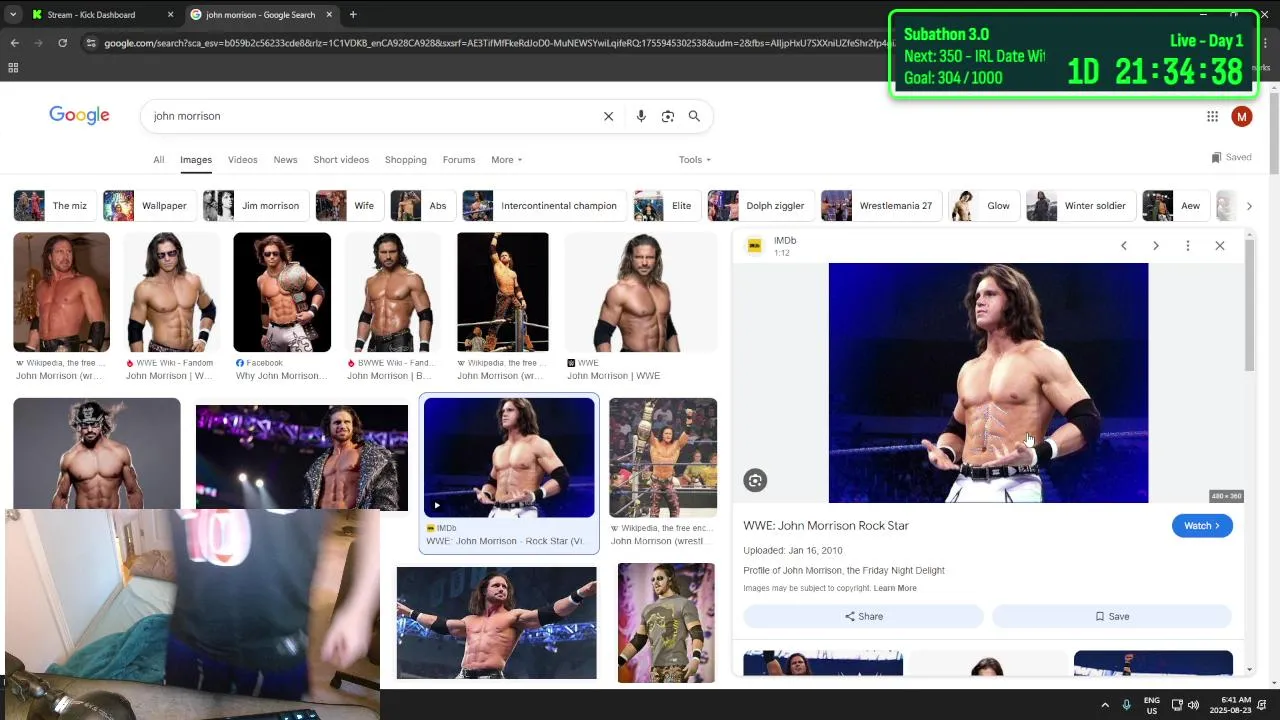Select the Wallpaper suggestion chip
The image size is (1280, 720).
click(148, 206)
